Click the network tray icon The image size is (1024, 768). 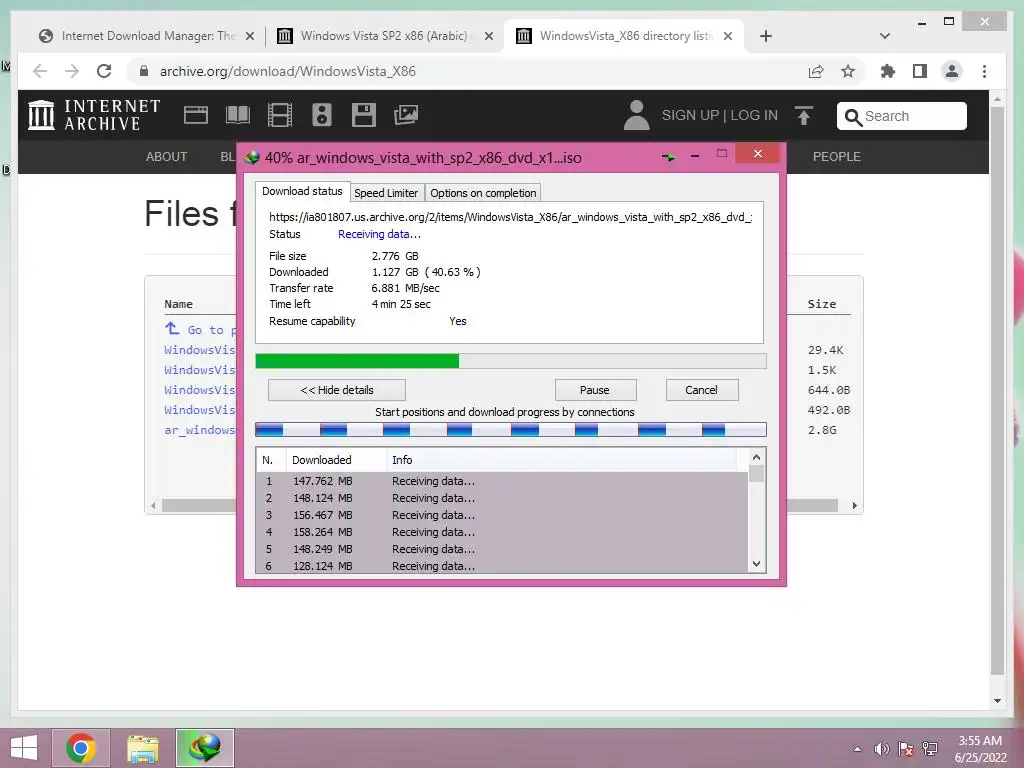(930, 749)
